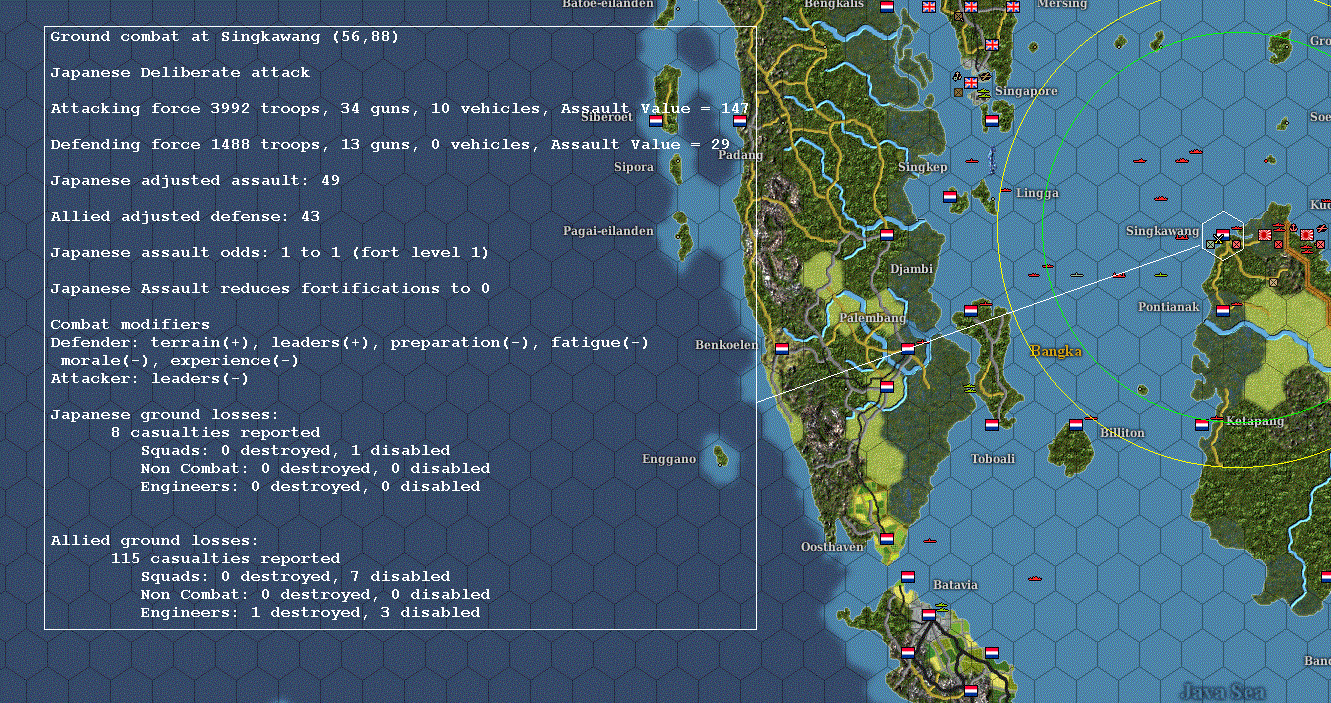Viewport: 1331px width, 703px height.
Task: Click the Pagai-eilanden label
Action: (608, 231)
